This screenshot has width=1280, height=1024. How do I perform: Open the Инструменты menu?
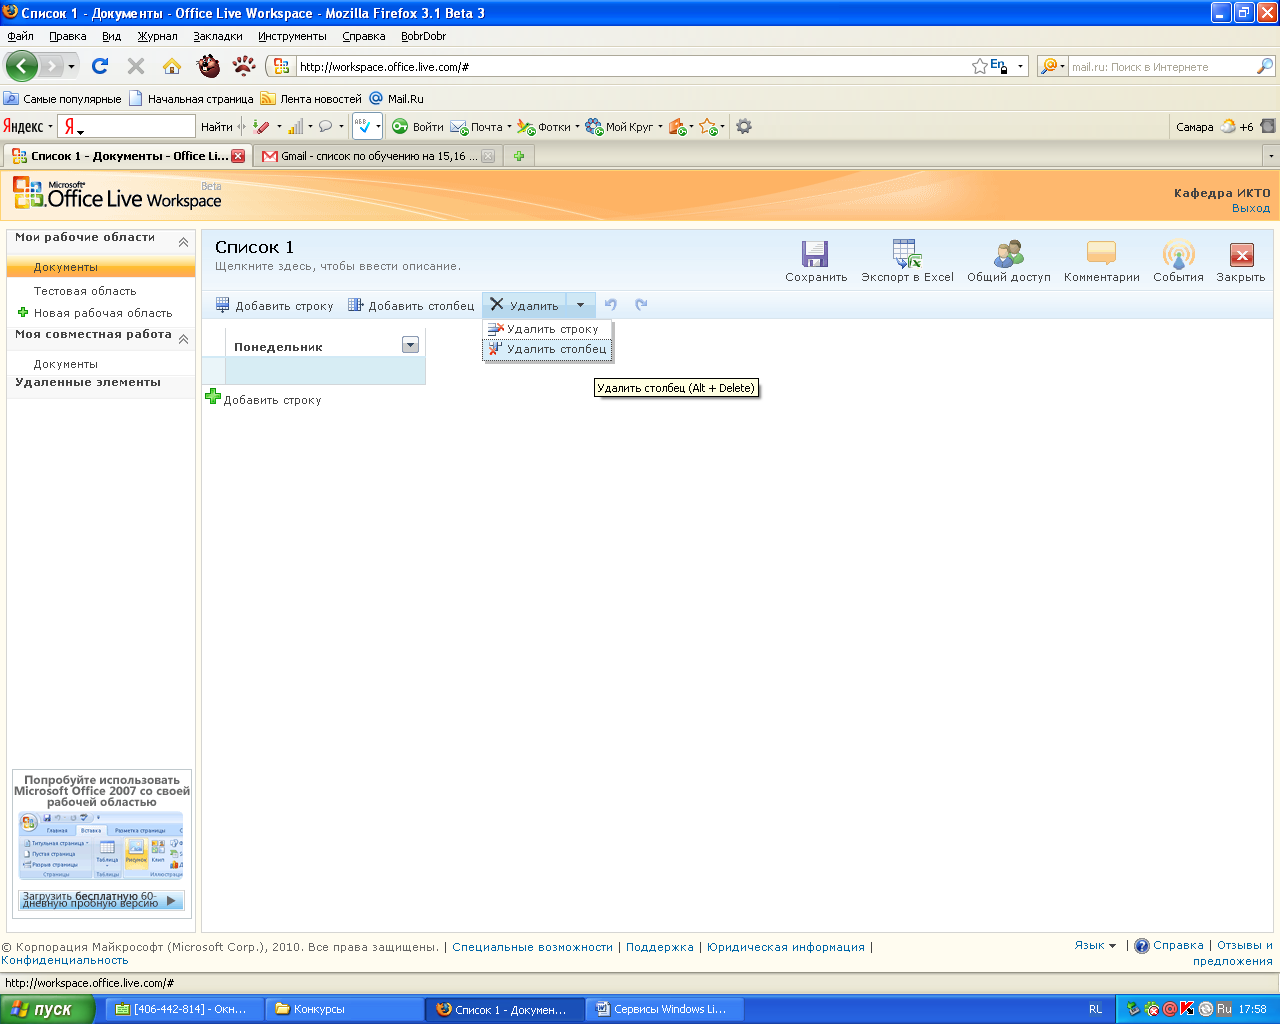(x=292, y=36)
